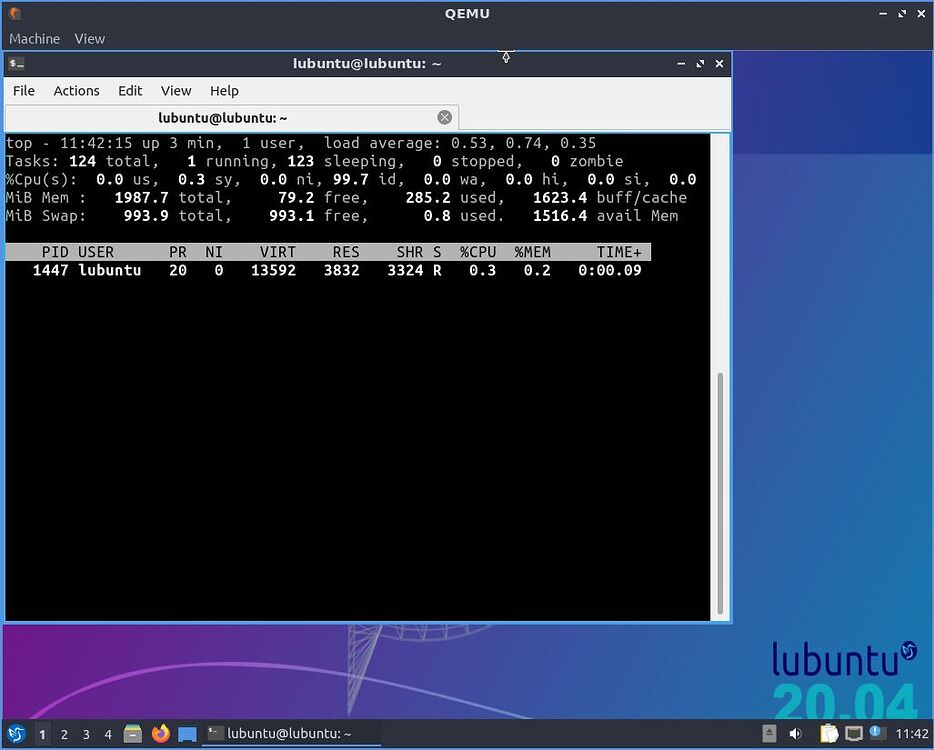Click the VIRT column header
The height and width of the screenshot is (750, 934).
pyautogui.click(x=278, y=252)
